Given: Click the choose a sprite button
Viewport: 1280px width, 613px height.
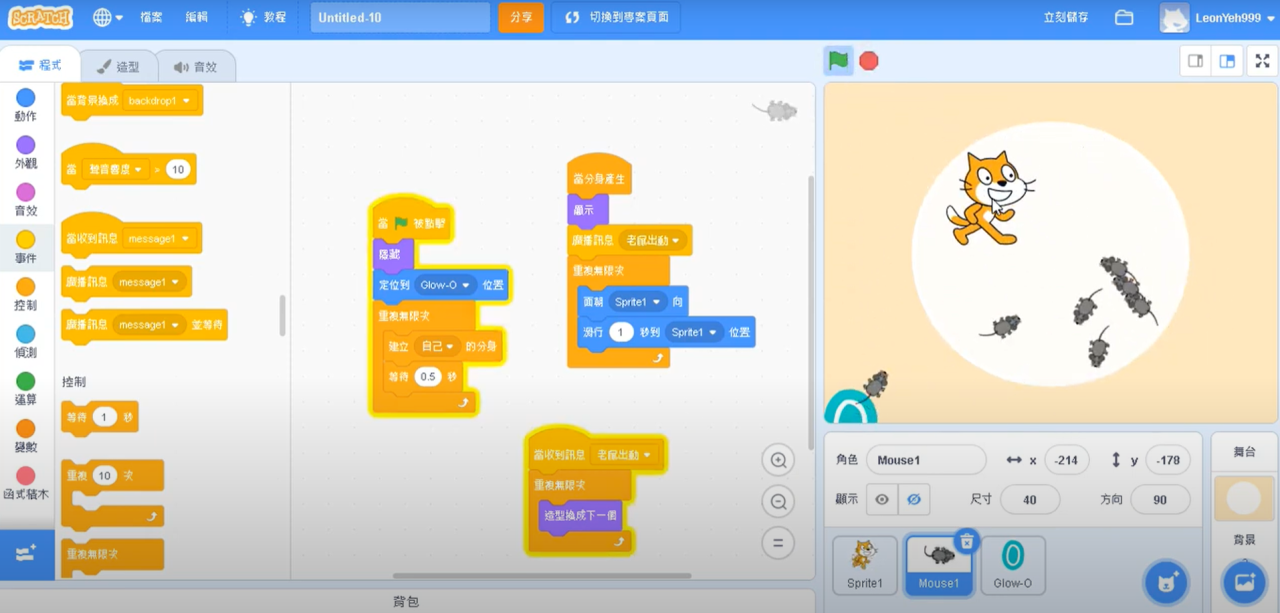Looking at the screenshot, I should tap(1166, 582).
